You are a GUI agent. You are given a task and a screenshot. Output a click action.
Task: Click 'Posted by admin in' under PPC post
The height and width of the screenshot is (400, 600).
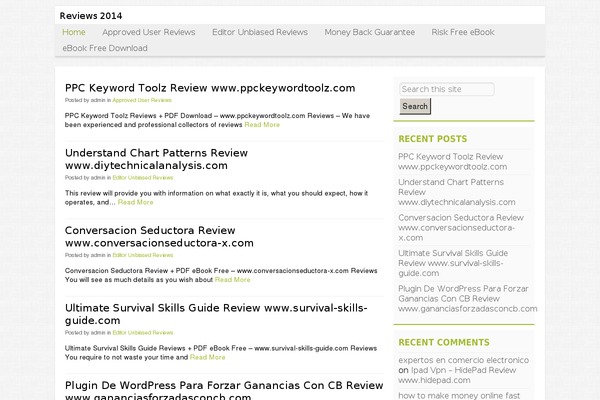coord(88,100)
